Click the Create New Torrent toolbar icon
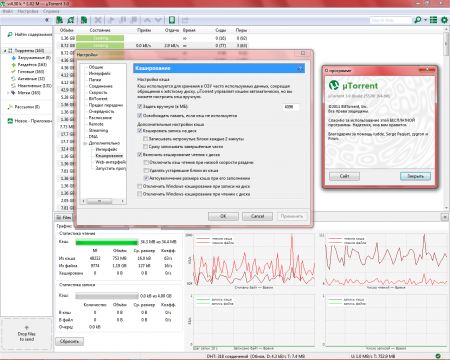The image size is (450, 360). click(84, 20)
